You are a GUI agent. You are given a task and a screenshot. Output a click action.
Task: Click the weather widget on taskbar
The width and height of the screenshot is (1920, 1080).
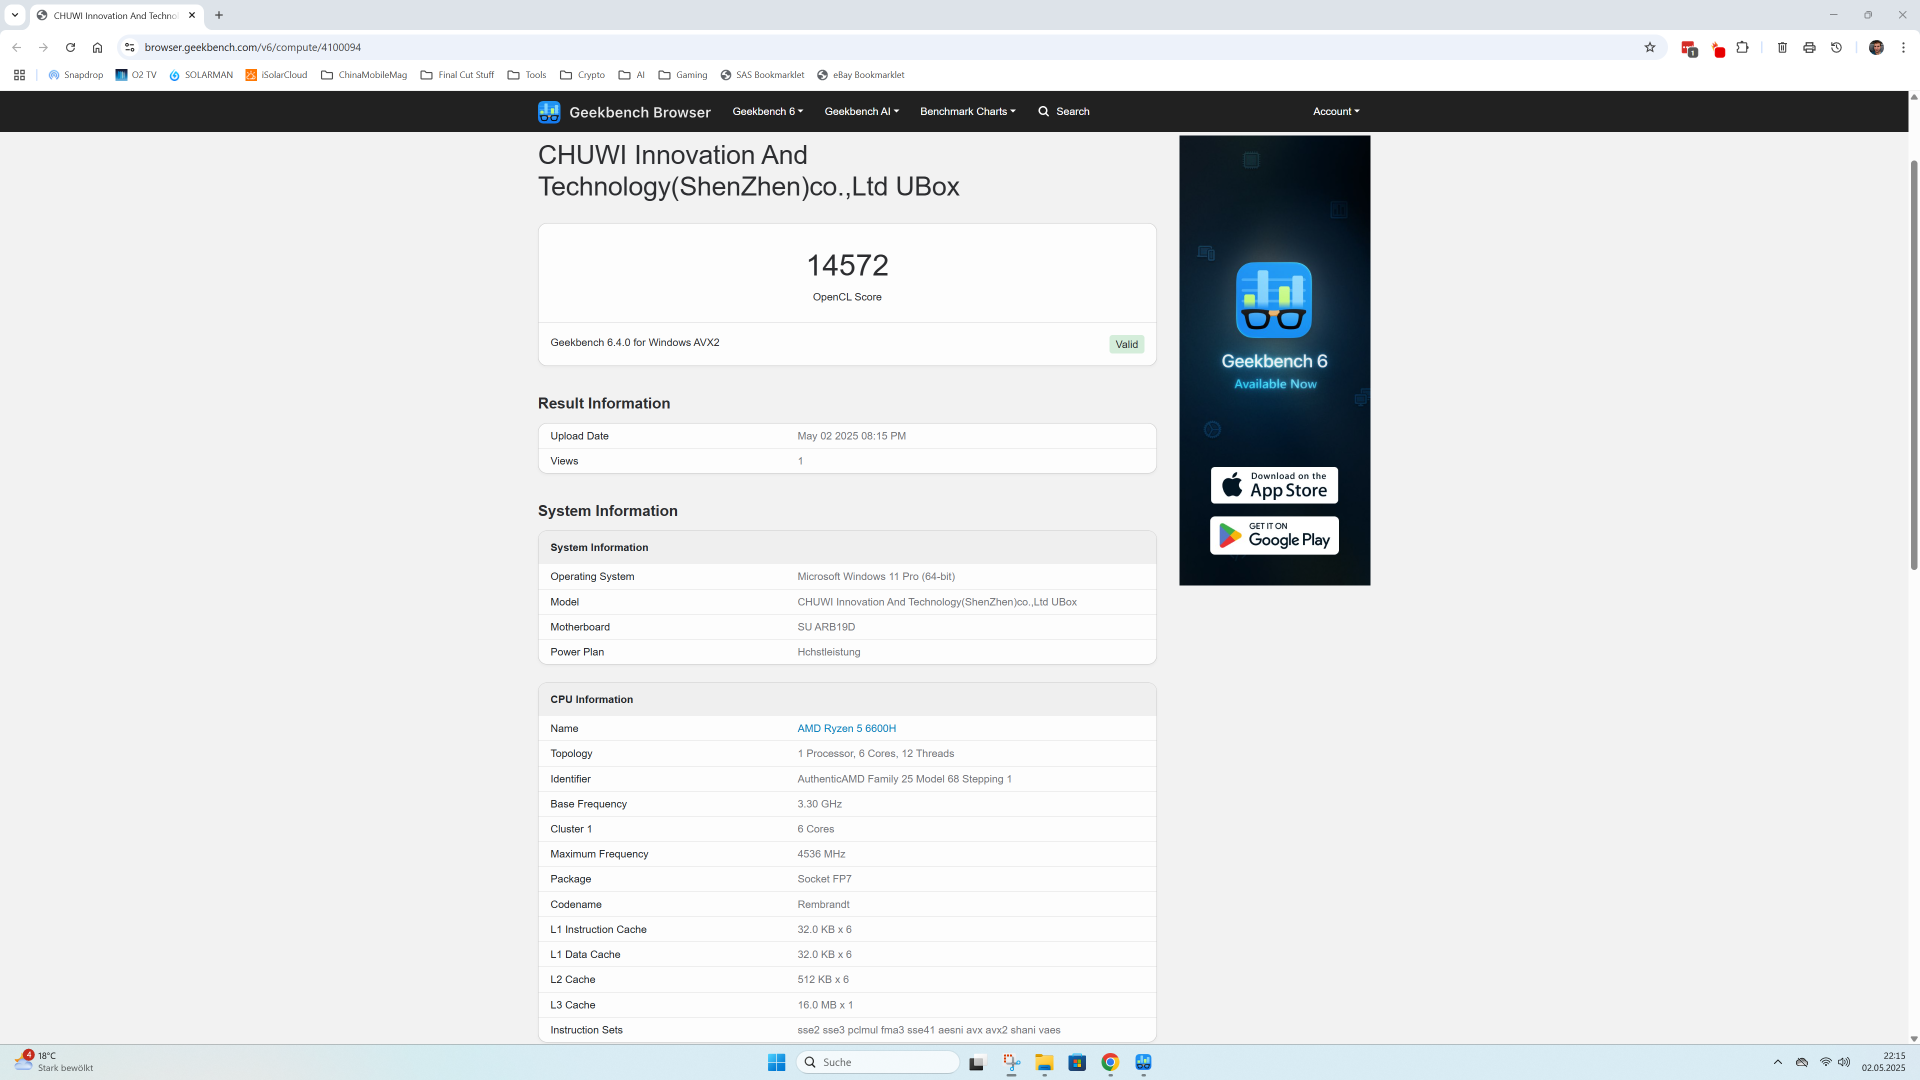coord(55,1062)
